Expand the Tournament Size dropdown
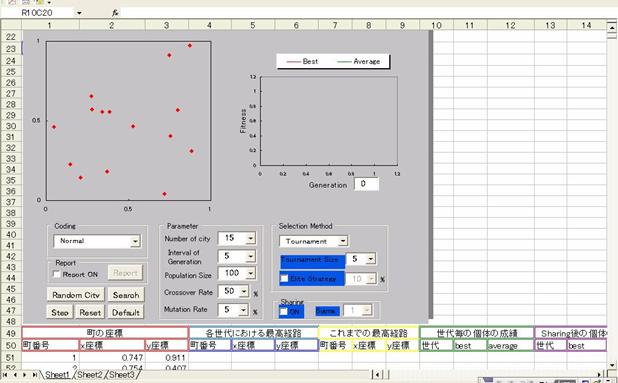The height and width of the screenshot is (383, 618). click(371, 259)
